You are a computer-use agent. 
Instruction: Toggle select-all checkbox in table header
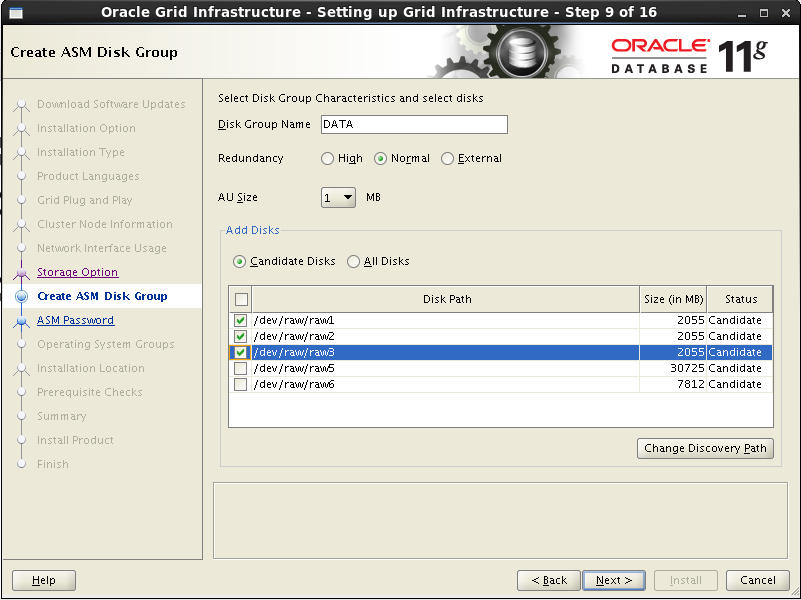point(241,299)
